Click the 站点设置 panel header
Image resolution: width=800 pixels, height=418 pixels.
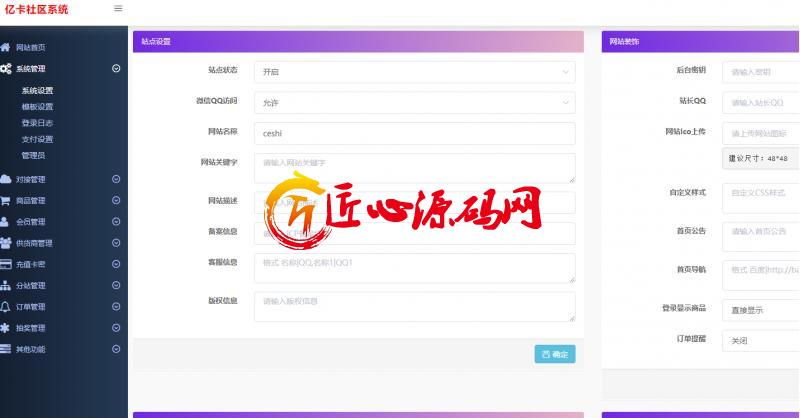(358, 41)
